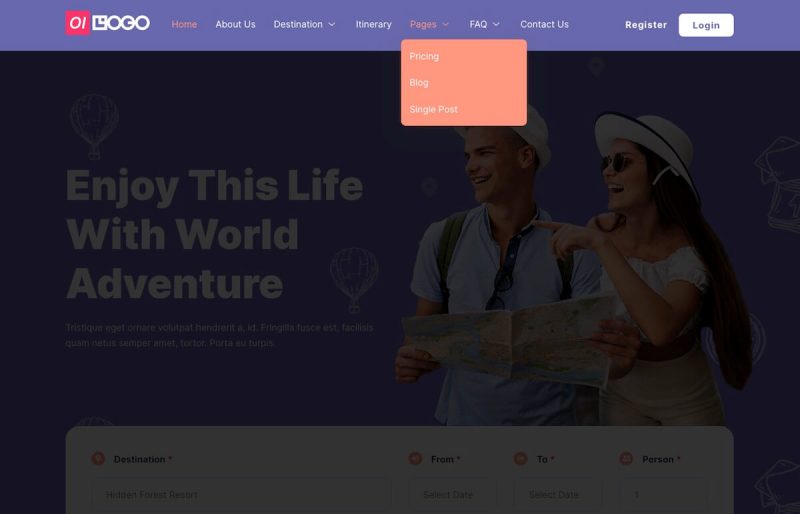Open the Itinerary nav link
The image size is (800, 514).
point(373,25)
